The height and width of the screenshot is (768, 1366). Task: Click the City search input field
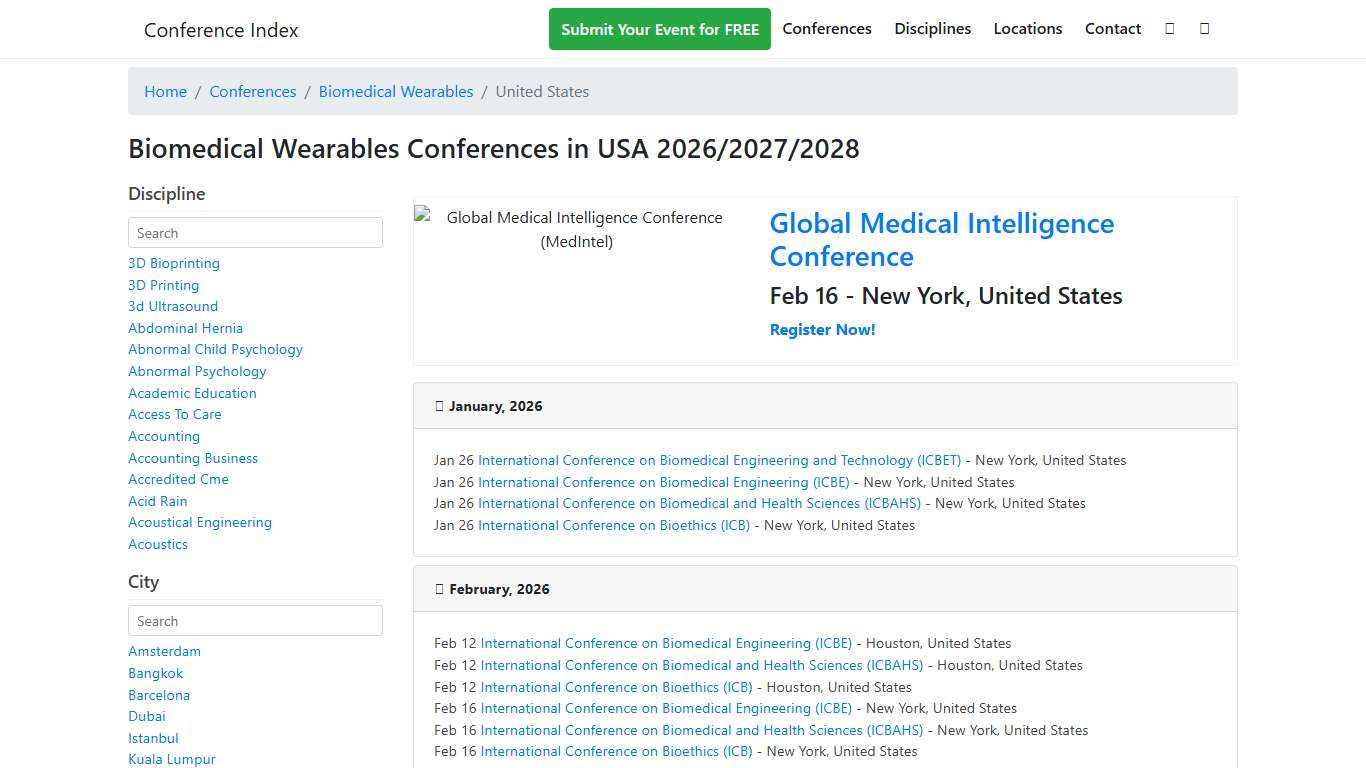coord(255,620)
